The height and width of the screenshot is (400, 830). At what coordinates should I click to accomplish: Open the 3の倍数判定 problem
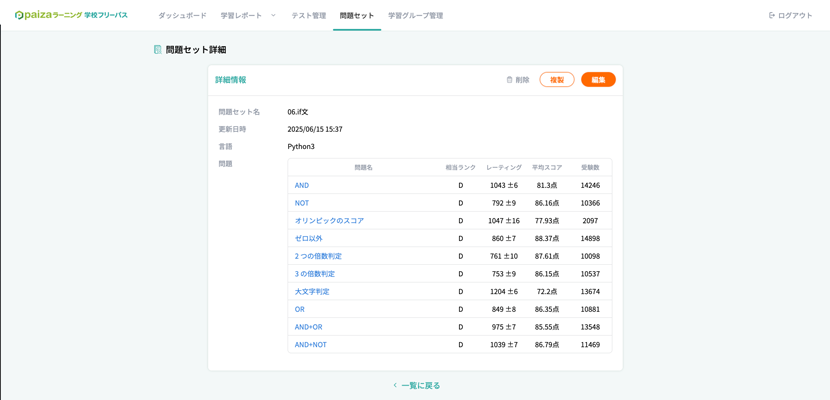click(315, 274)
